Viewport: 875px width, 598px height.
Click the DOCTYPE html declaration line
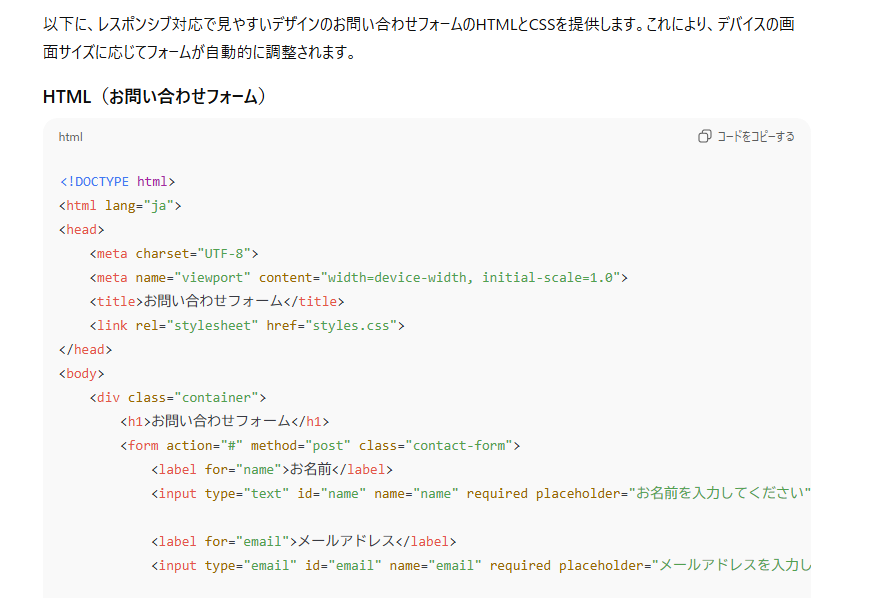(x=117, y=182)
